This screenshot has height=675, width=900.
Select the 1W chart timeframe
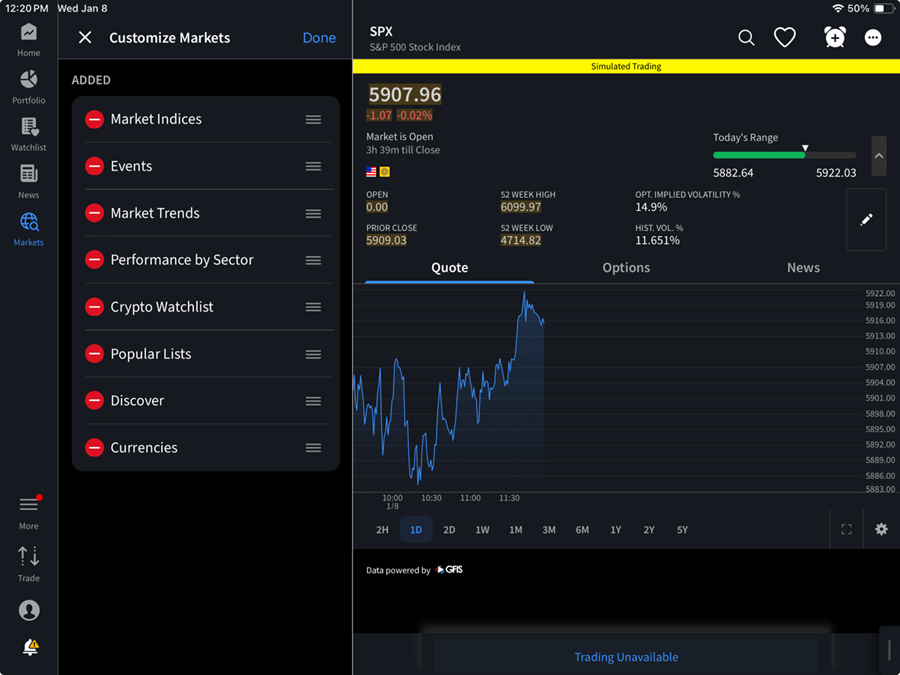point(482,529)
